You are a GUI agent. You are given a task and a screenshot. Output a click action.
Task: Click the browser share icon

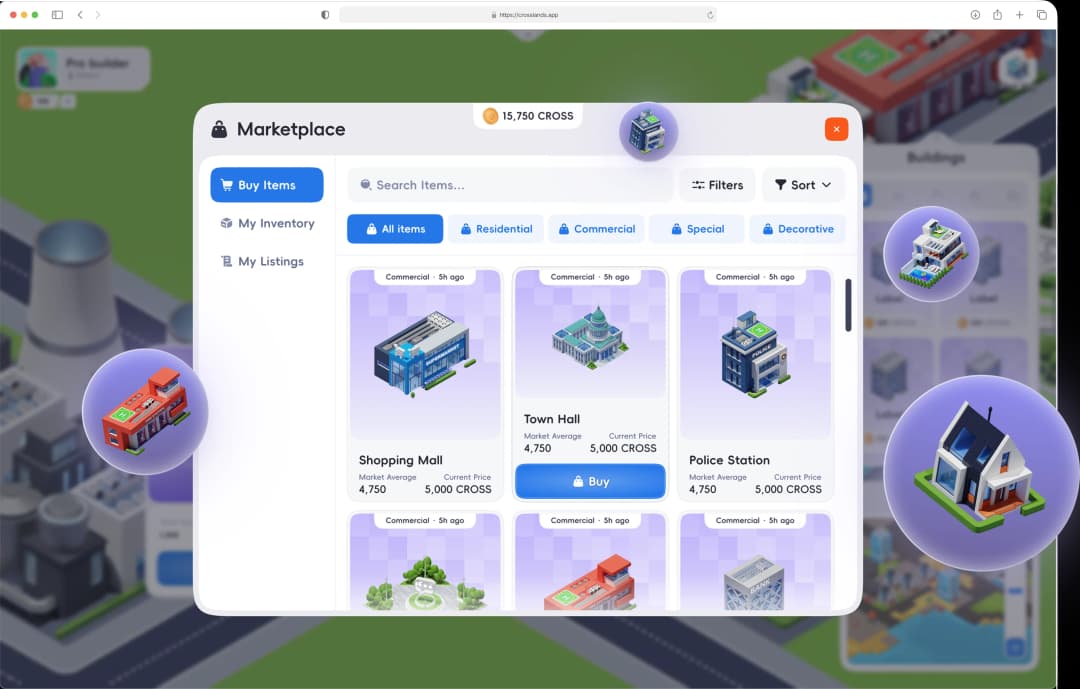tap(997, 14)
